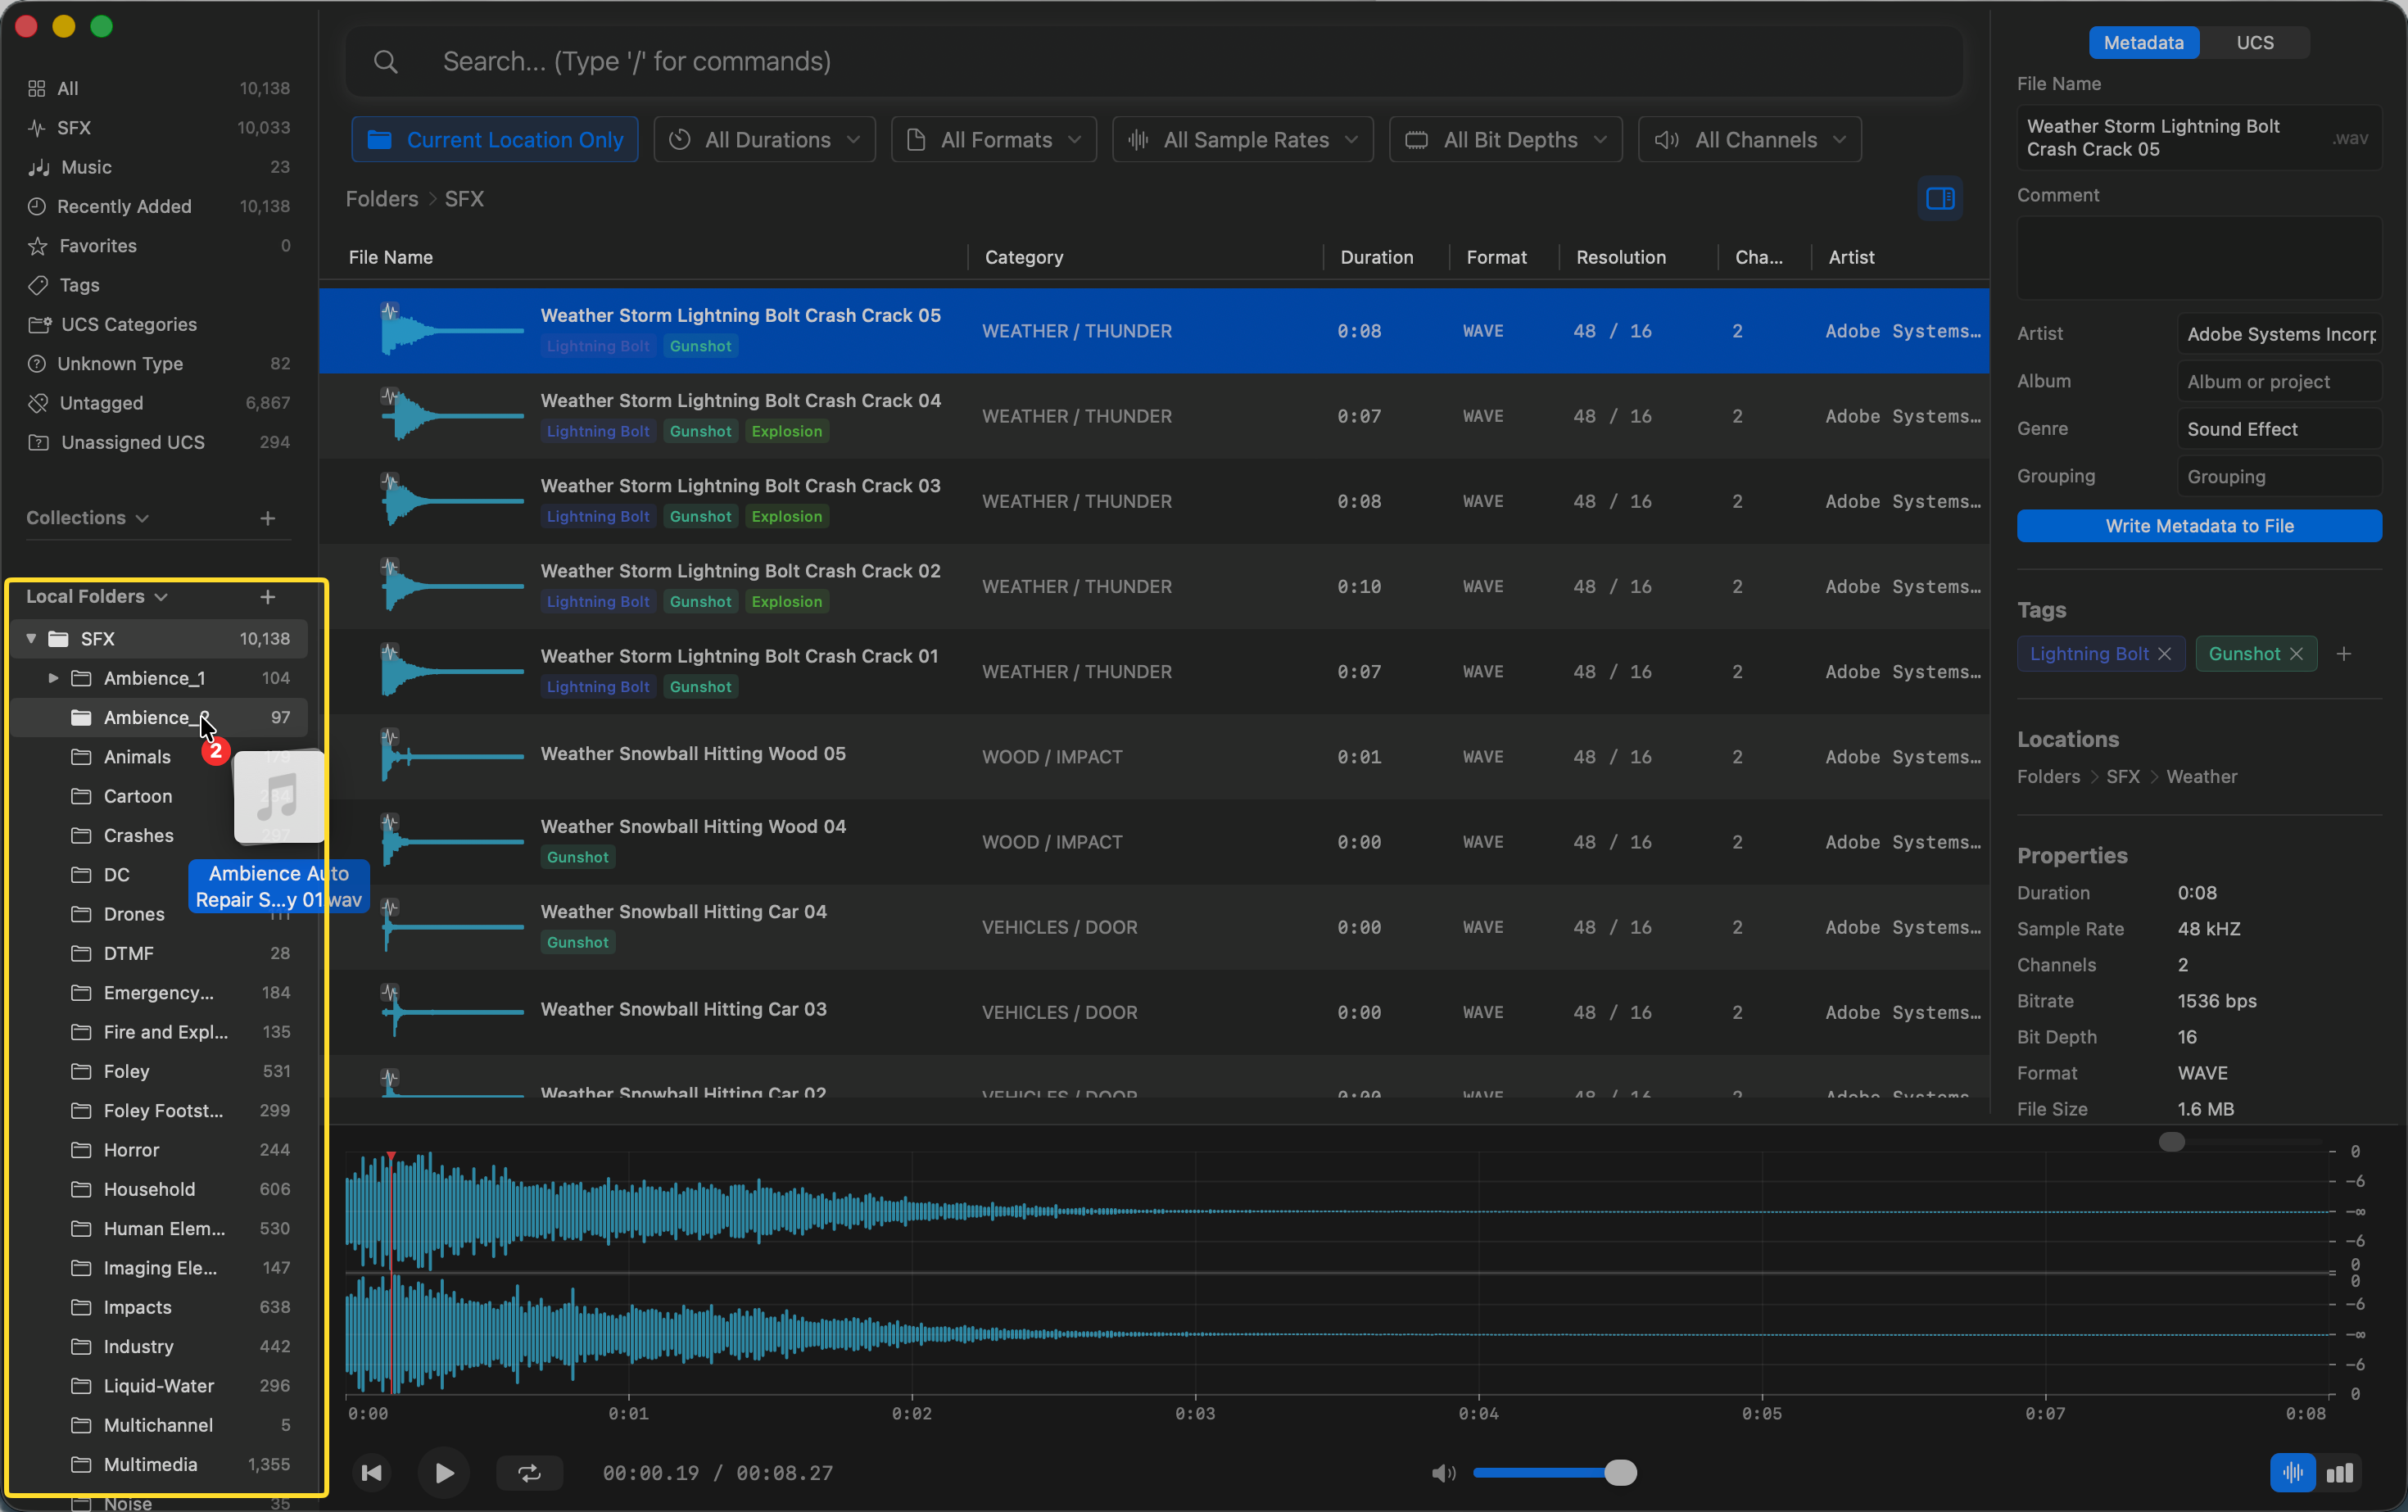Sort by Resolution column
The image size is (2408, 1512).
click(1621, 257)
